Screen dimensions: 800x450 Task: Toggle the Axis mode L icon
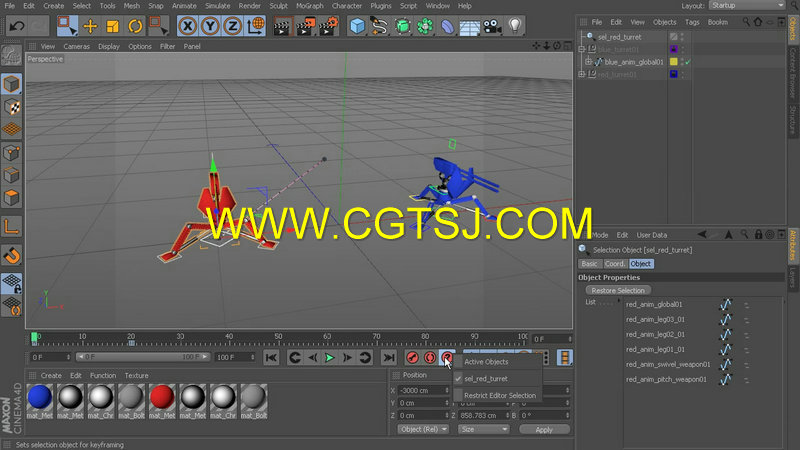tap(12, 226)
